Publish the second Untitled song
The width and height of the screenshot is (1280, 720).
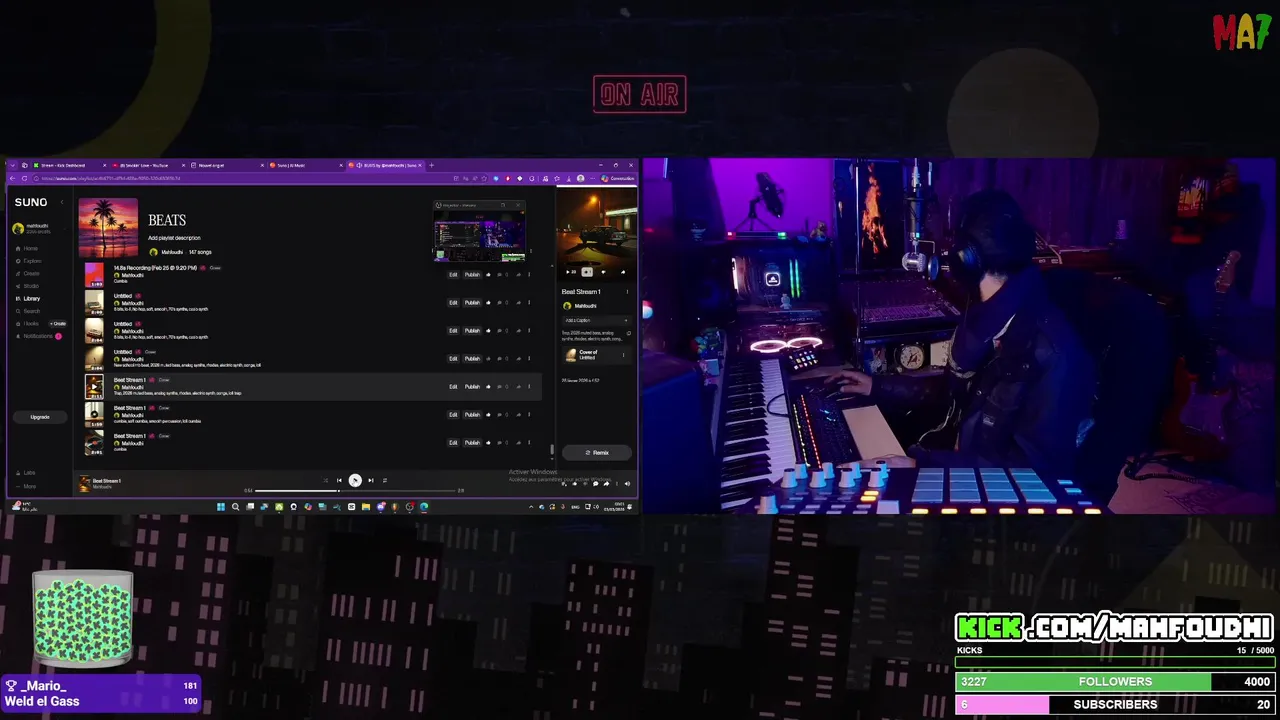472,330
